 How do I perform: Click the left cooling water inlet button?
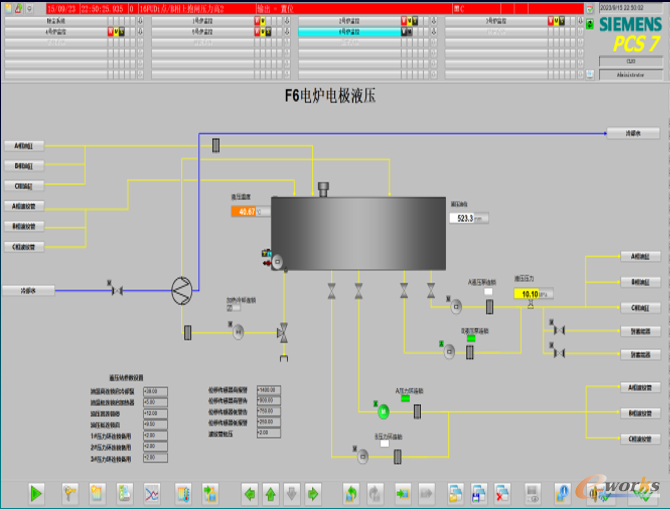pyautogui.click(x=29, y=291)
